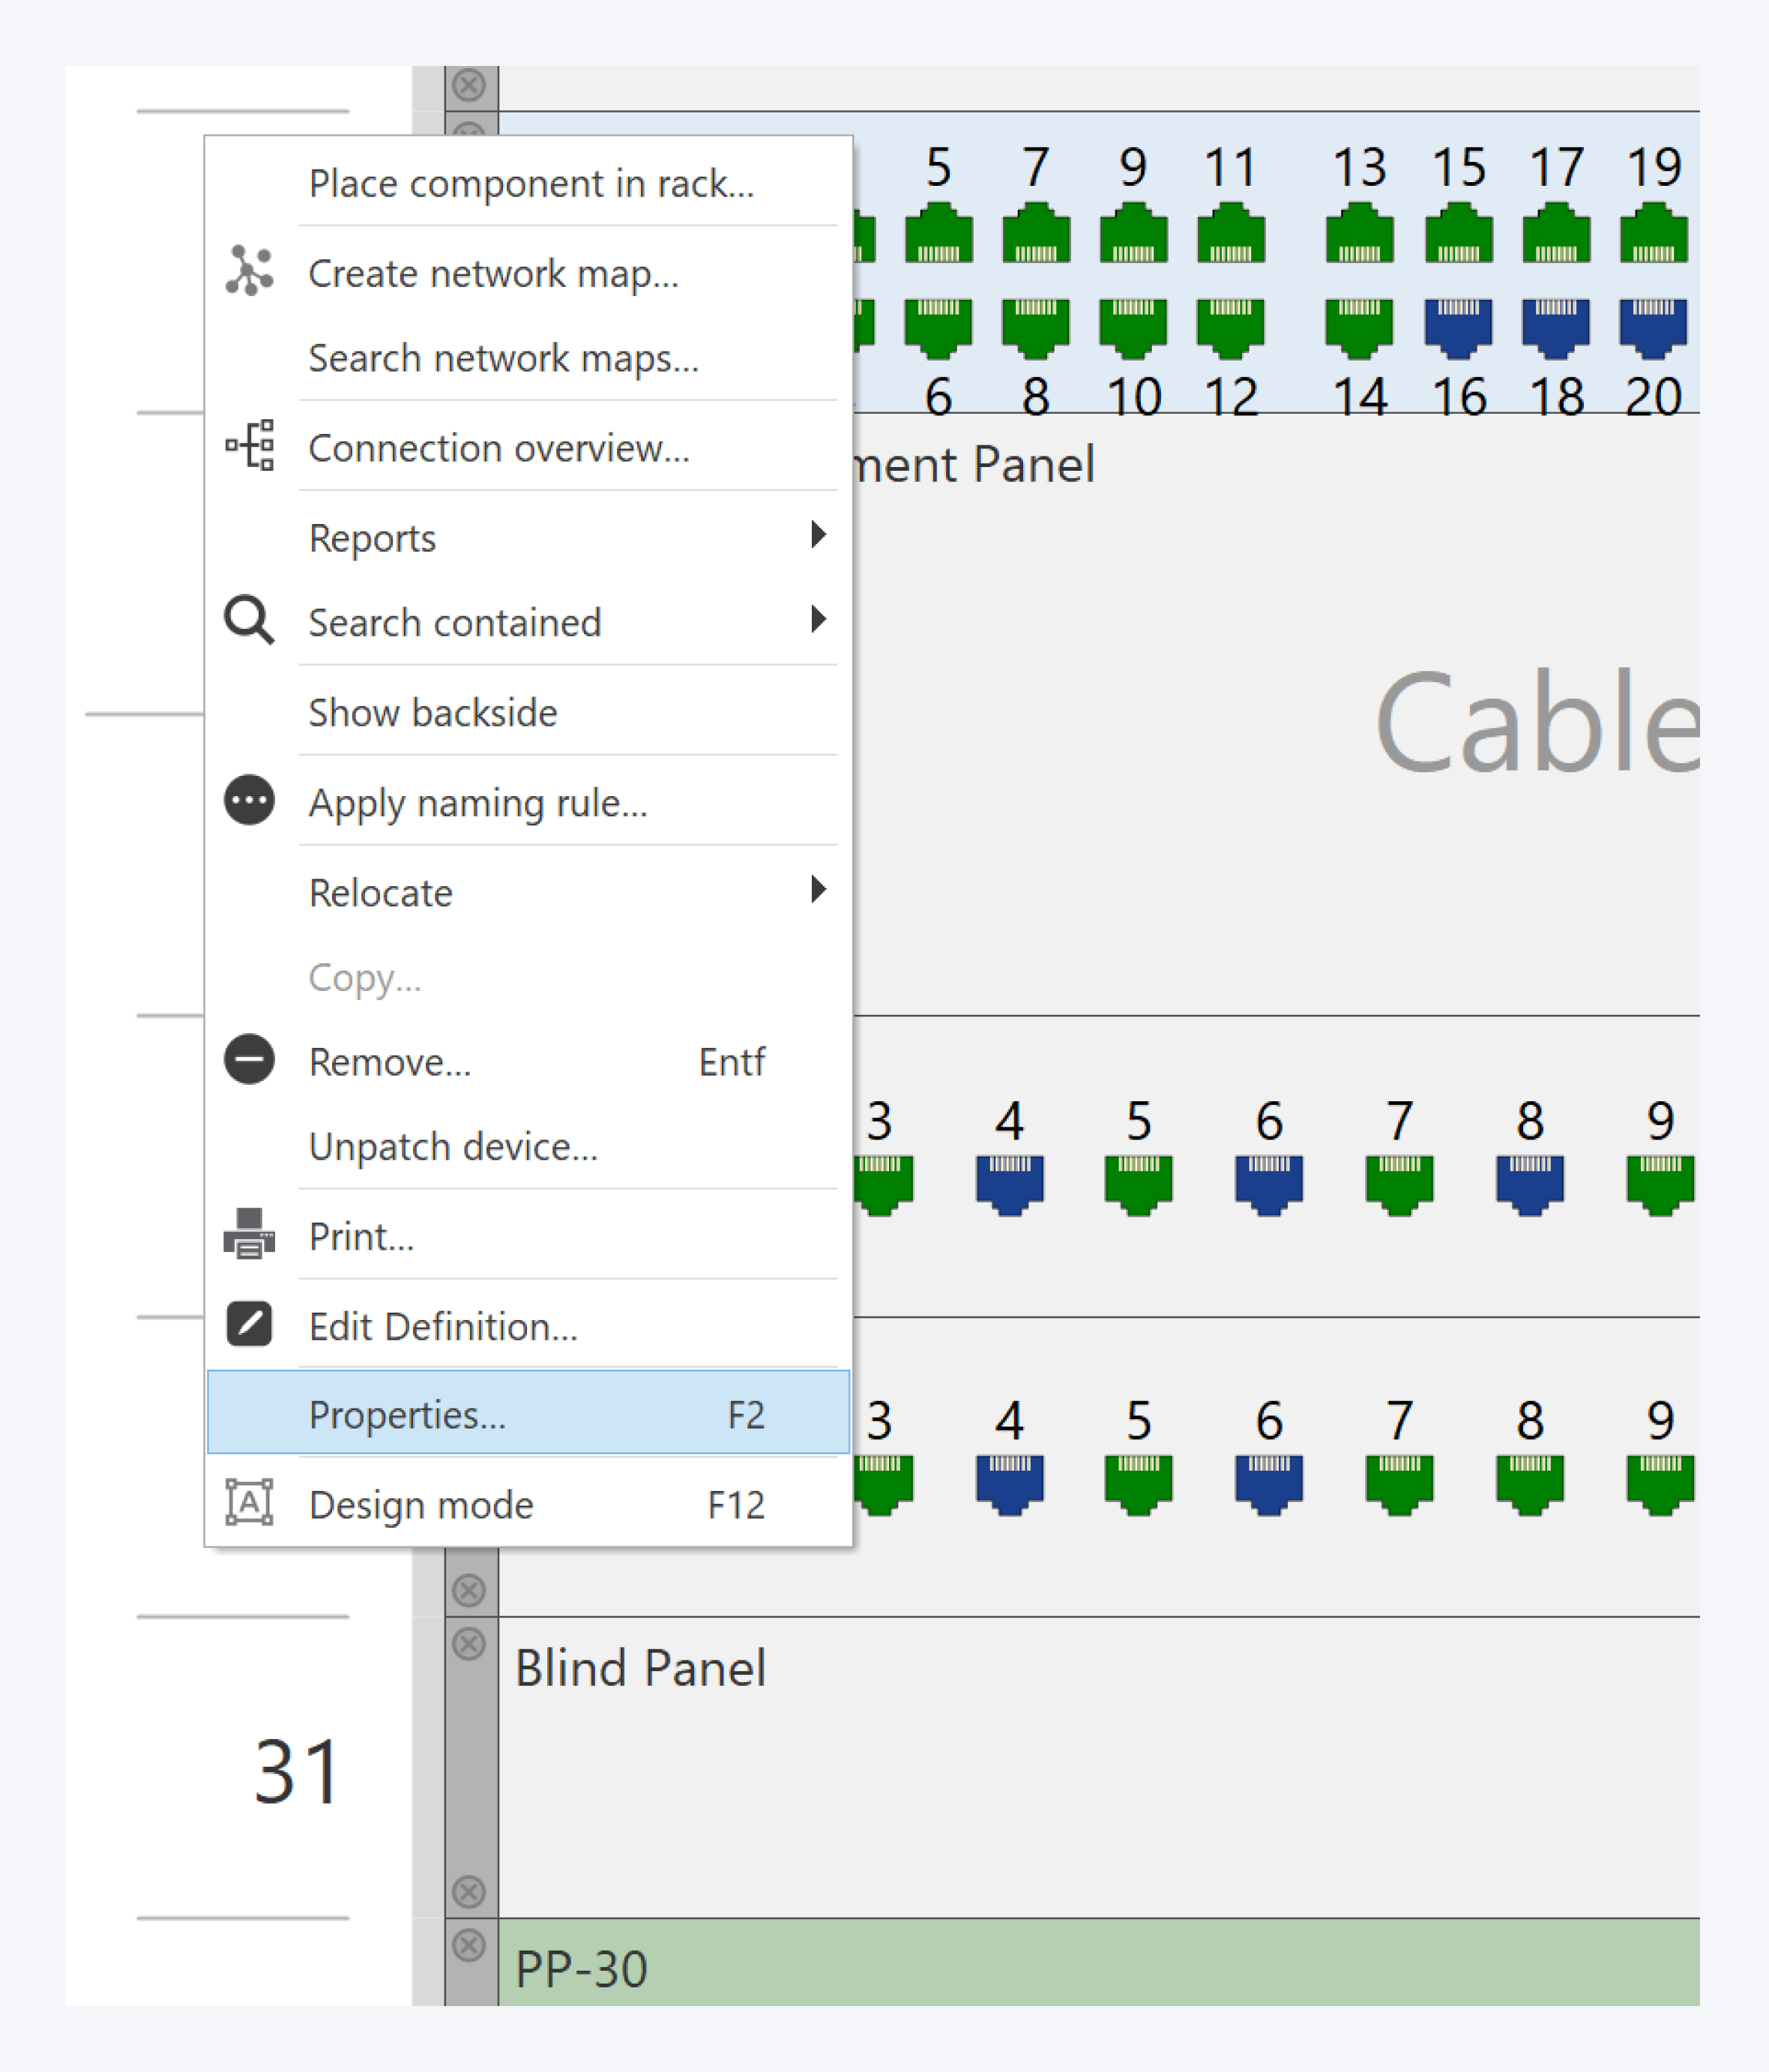
Task: Select the Edit Definition pencil icon
Action: click(250, 1324)
